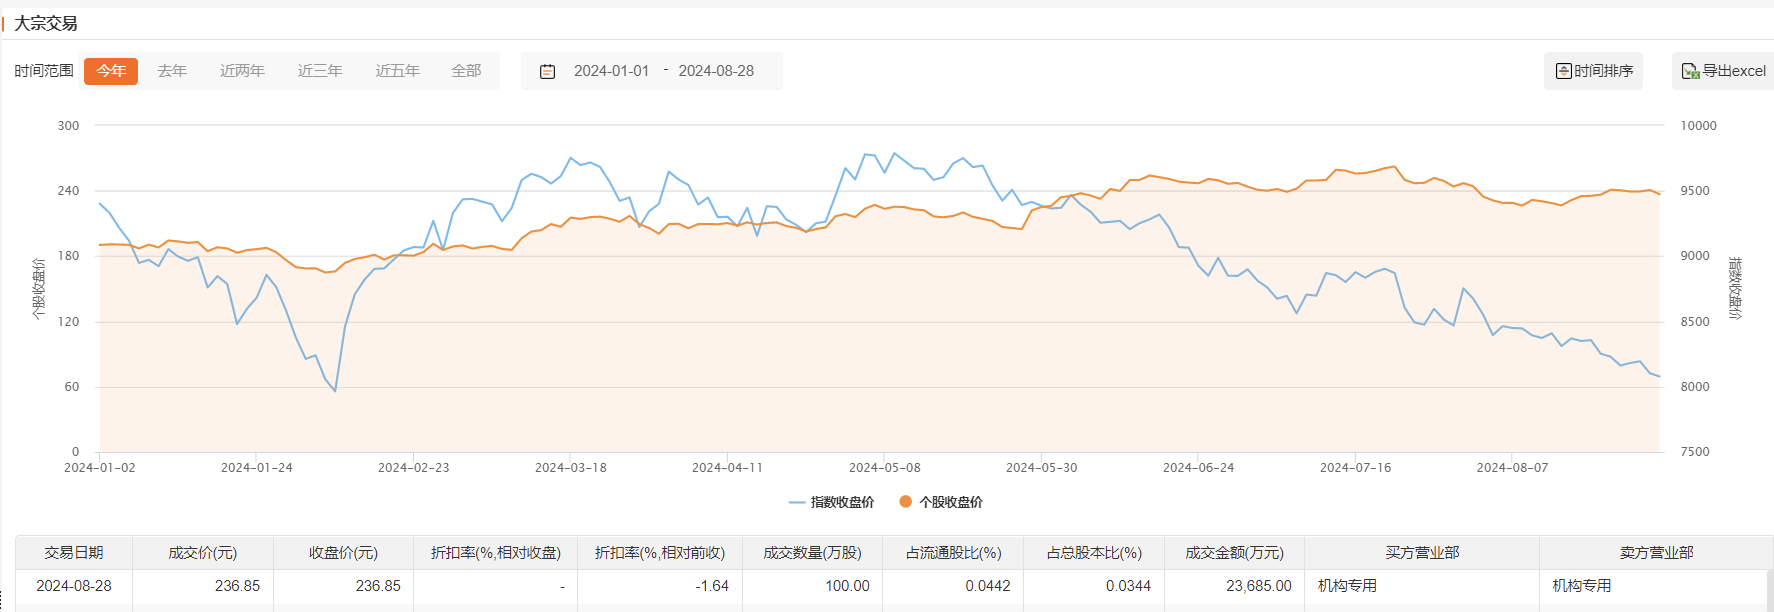The height and width of the screenshot is (612, 1774).
Task: Click the 成交金额(万元) column header
Action: 1234,553
